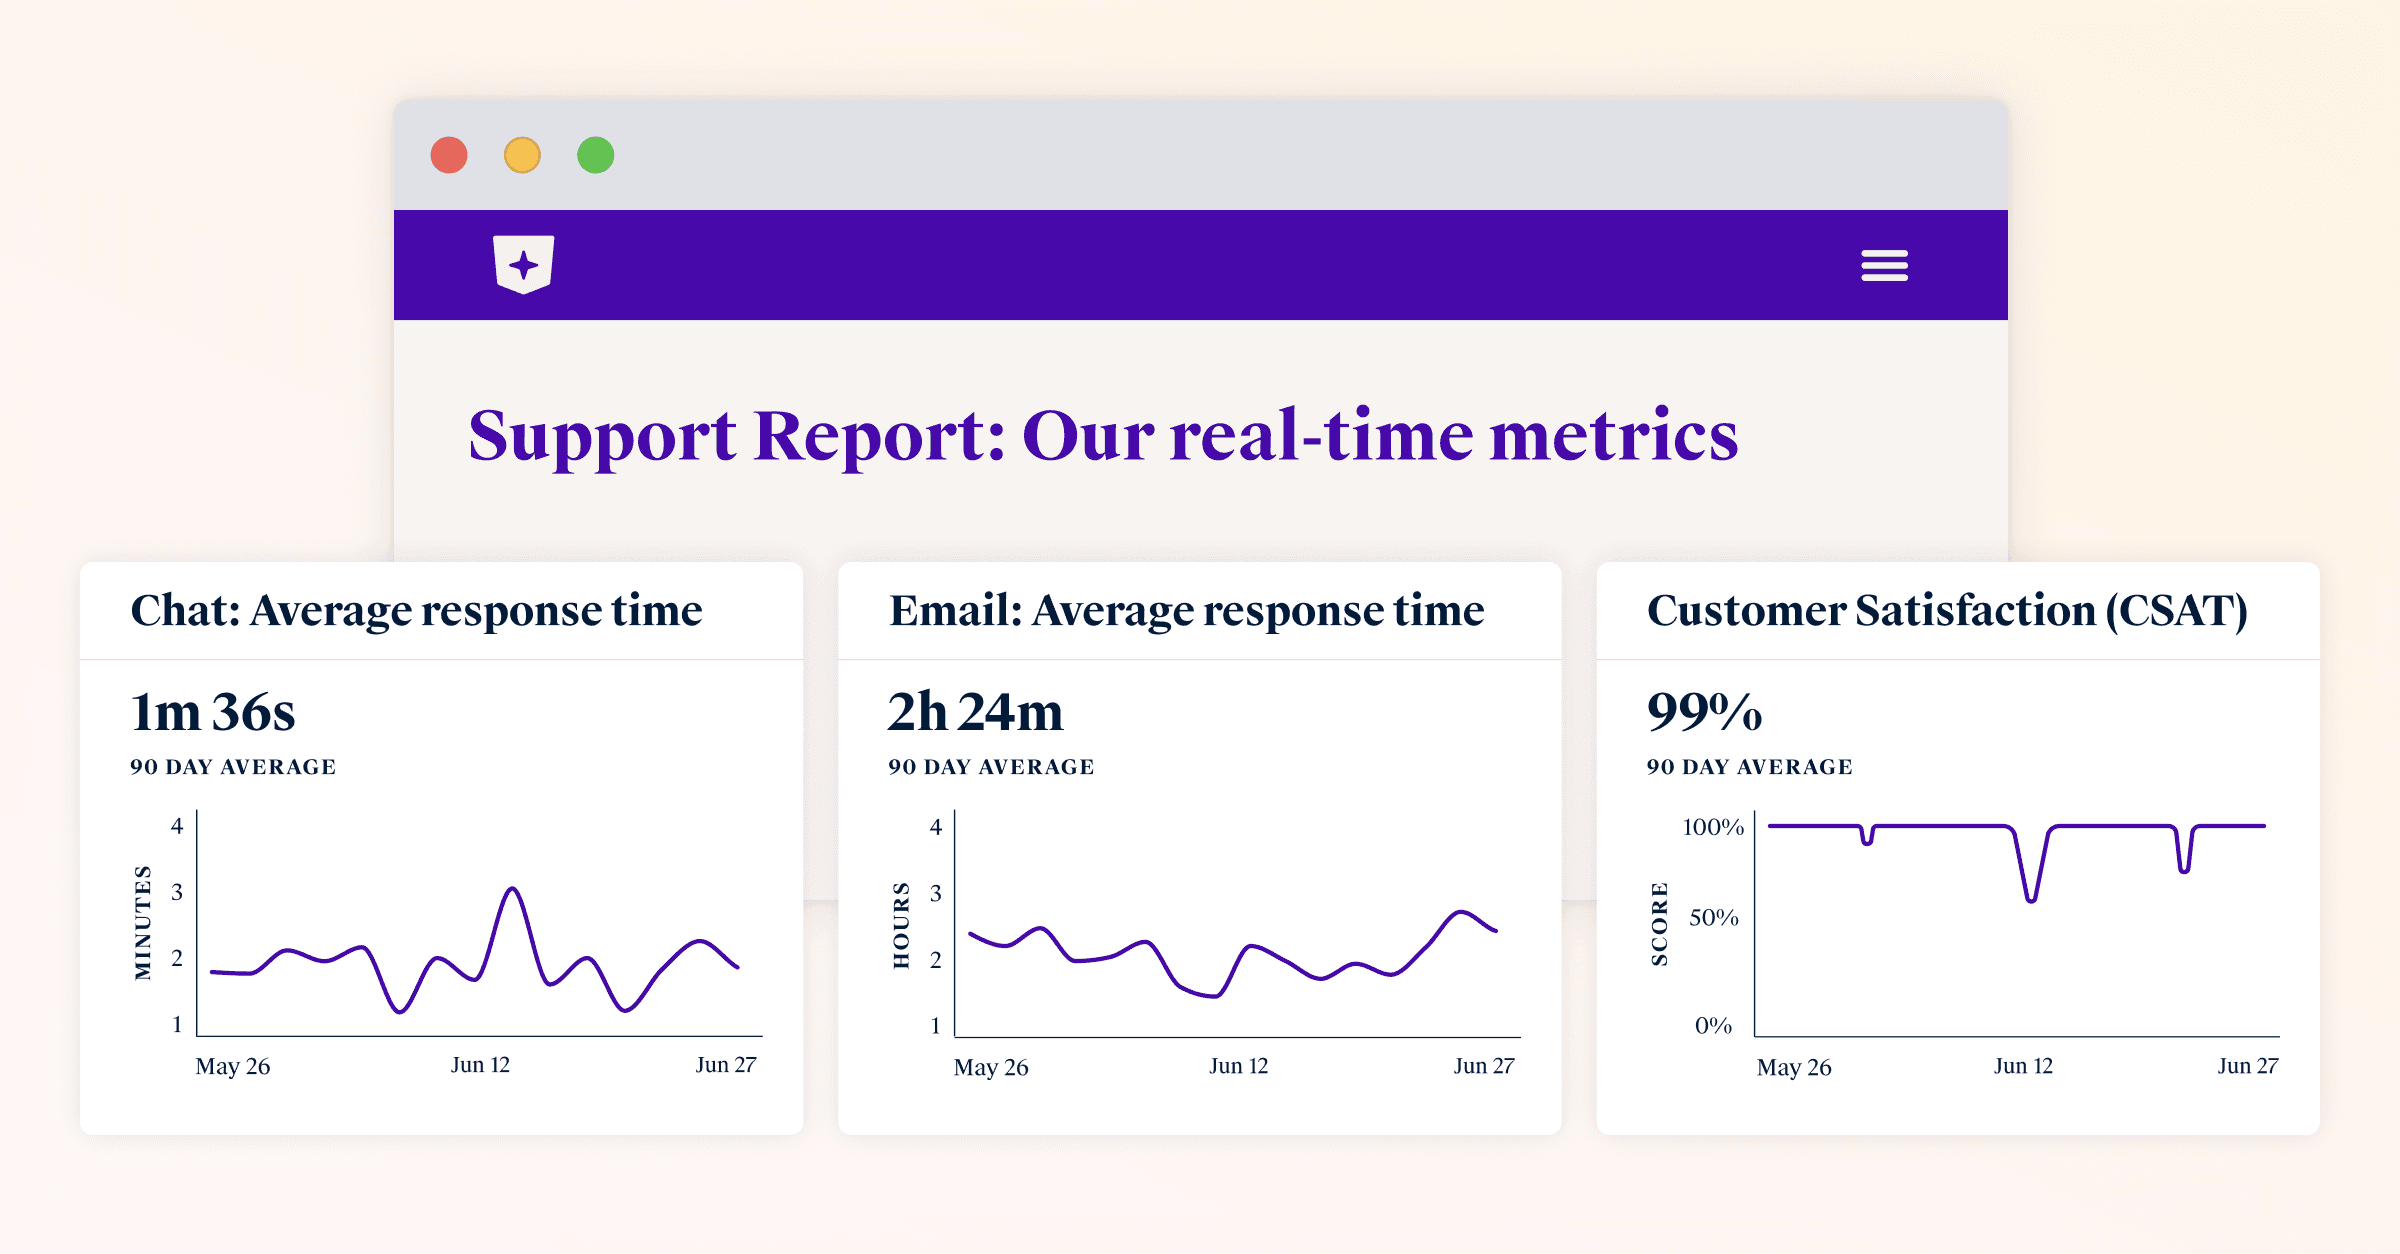The image size is (2400, 1254).
Task: Open the hamburger menu
Action: click(1884, 264)
